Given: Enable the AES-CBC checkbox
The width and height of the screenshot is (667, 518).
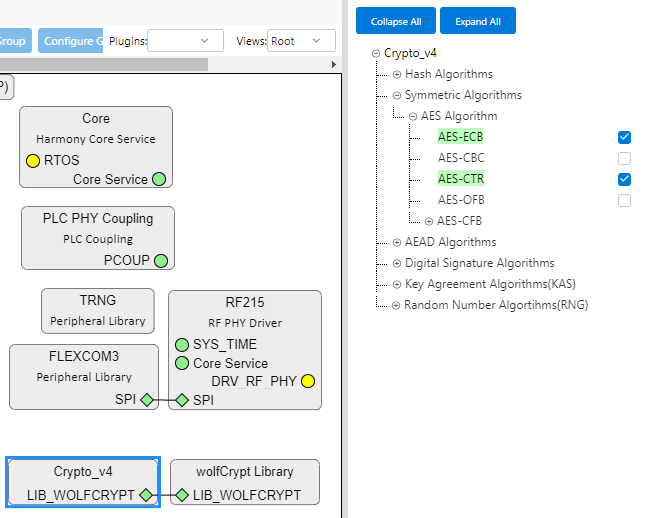Looking at the screenshot, I should click(x=624, y=158).
